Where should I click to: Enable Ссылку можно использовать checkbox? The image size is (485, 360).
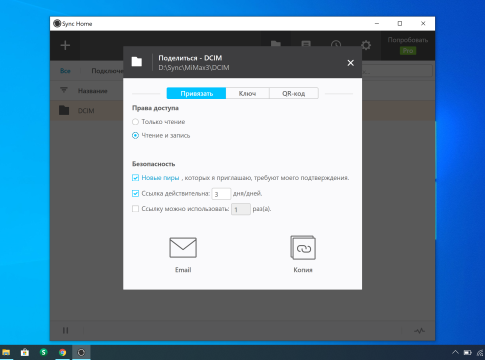point(135,209)
